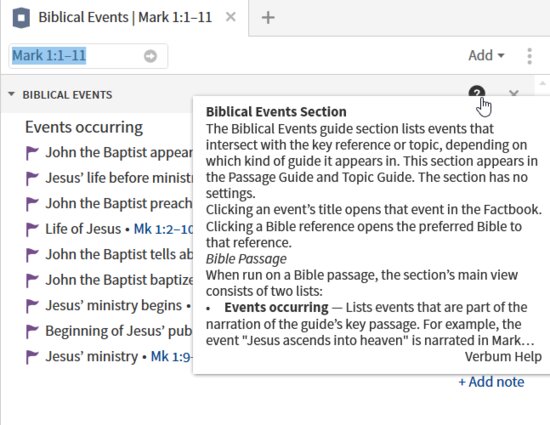
Task: Open the Add dropdown menu
Action: click(x=487, y=55)
